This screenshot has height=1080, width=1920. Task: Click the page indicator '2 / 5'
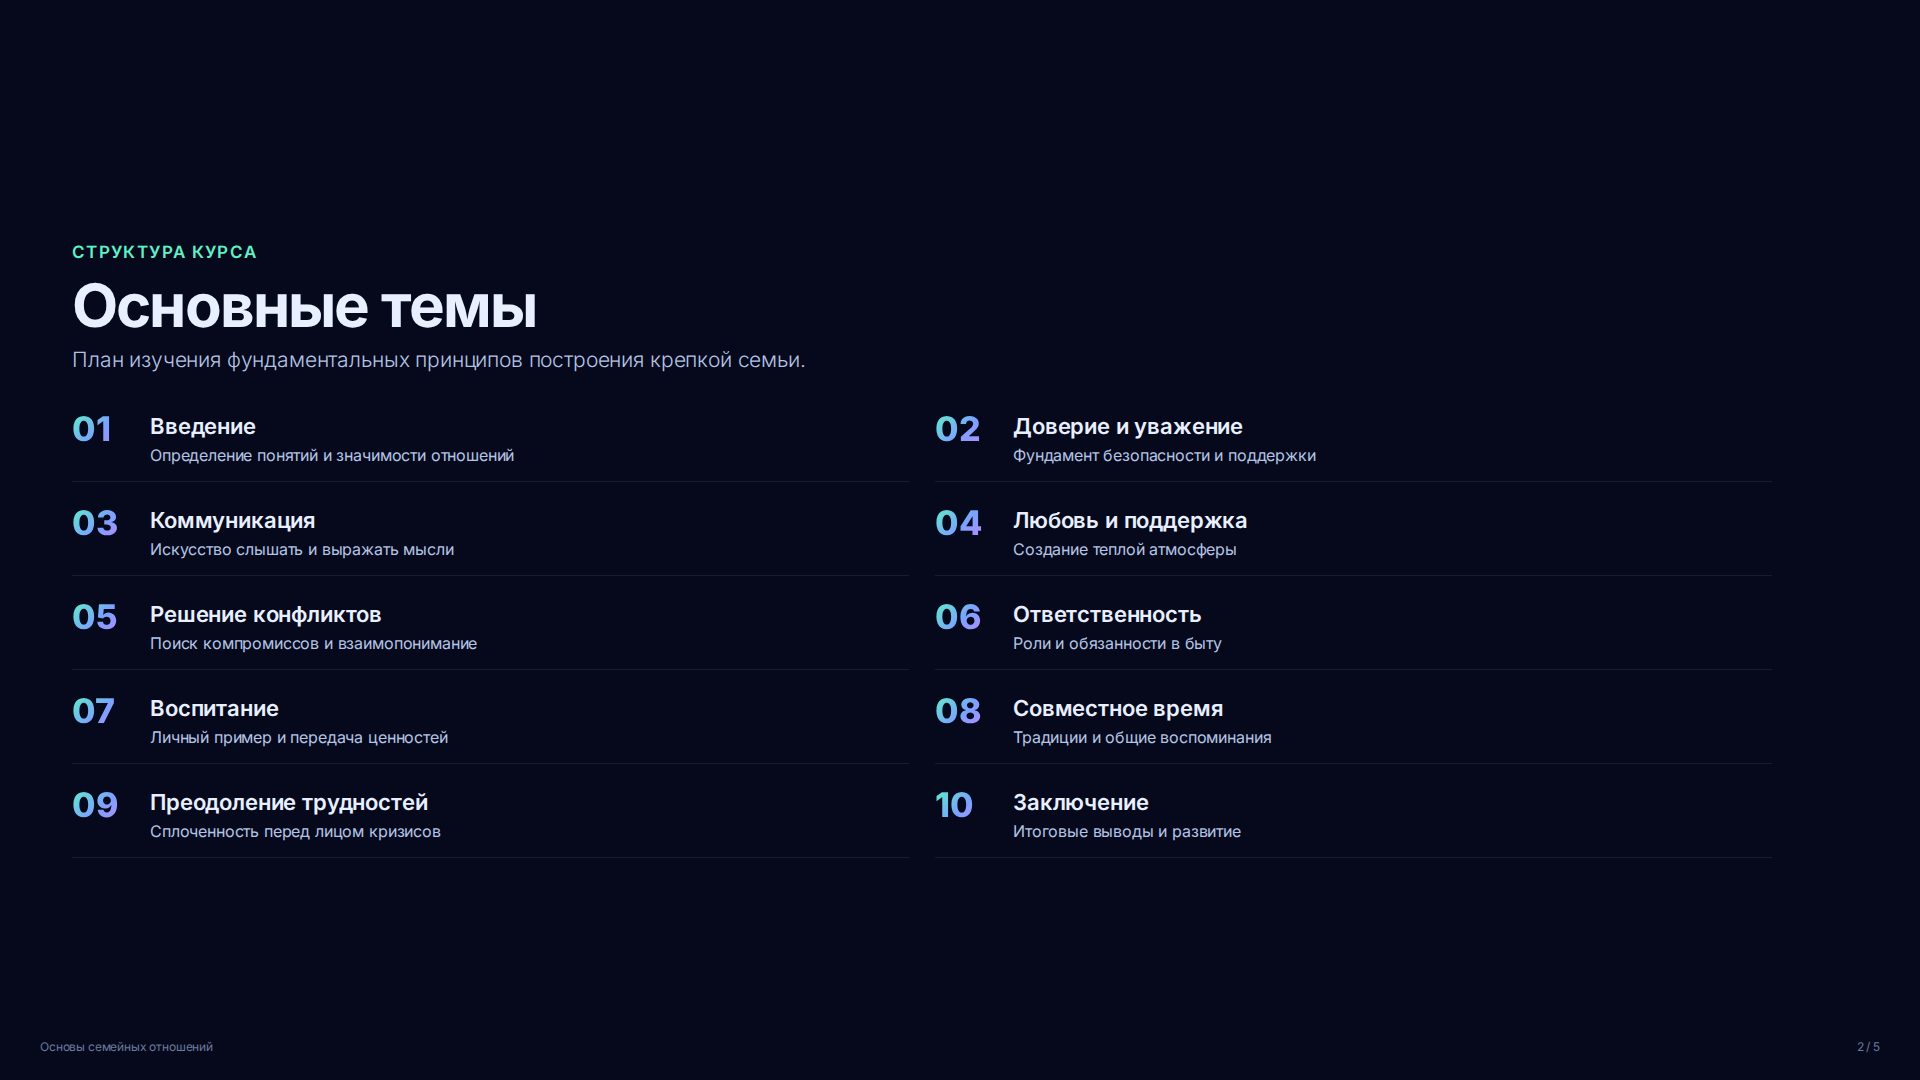coord(1868,1047)
